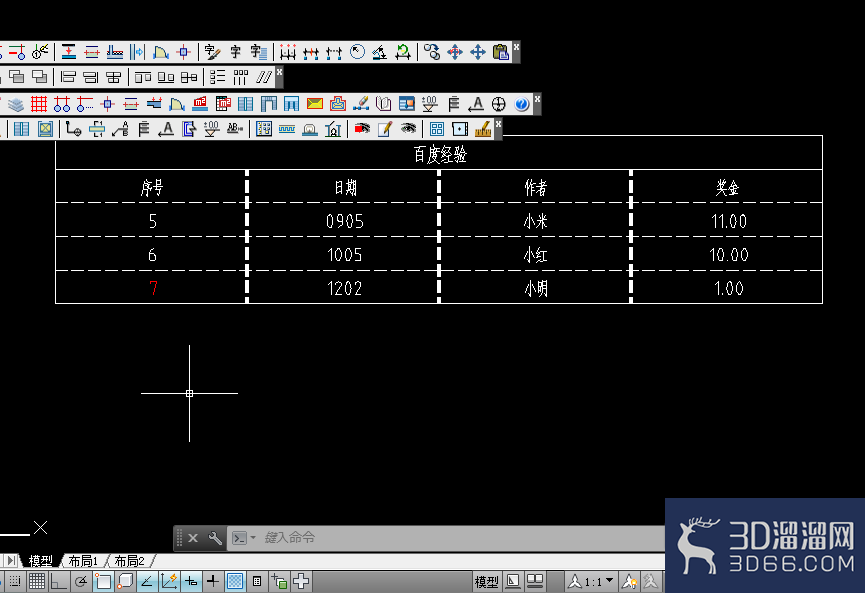Toggle 3D object snap in status bar
This screenshot has width=865, height=593.
pos(125,581)
